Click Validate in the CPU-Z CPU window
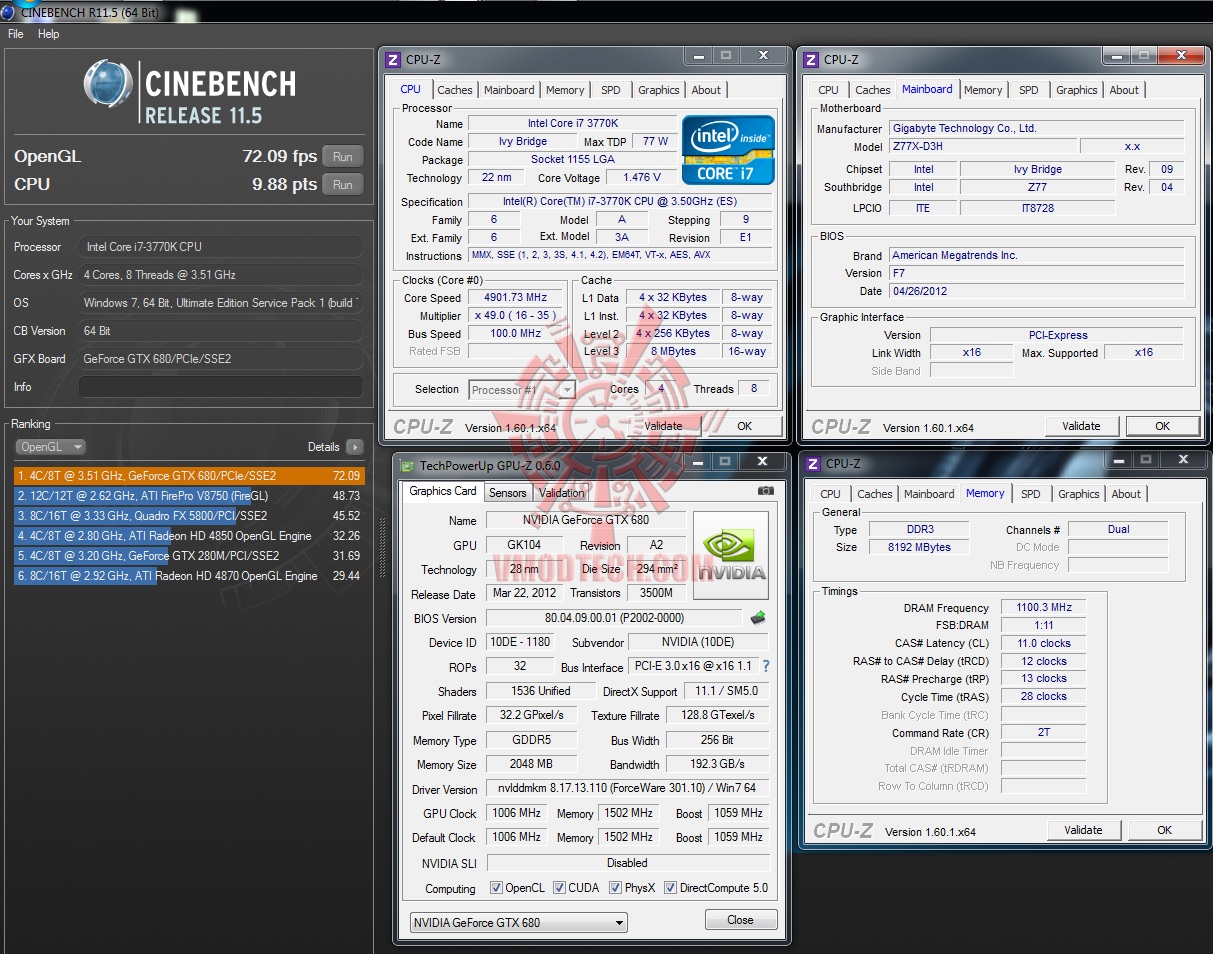 pyautogui.click(x=663, y=426)
